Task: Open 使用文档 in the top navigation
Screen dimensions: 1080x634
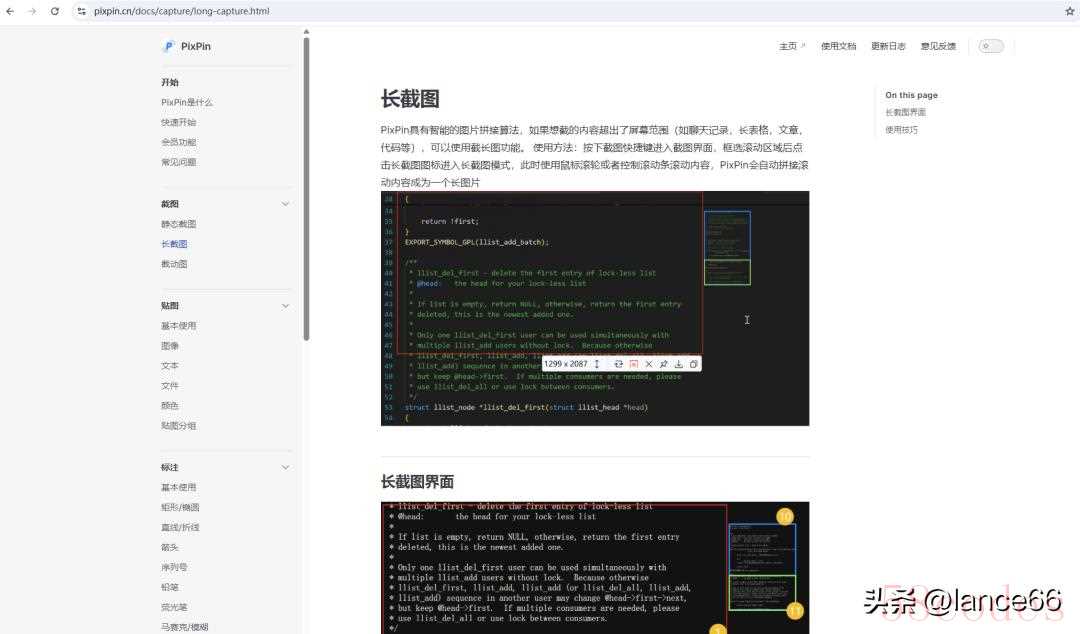Action: click(838, 46)
